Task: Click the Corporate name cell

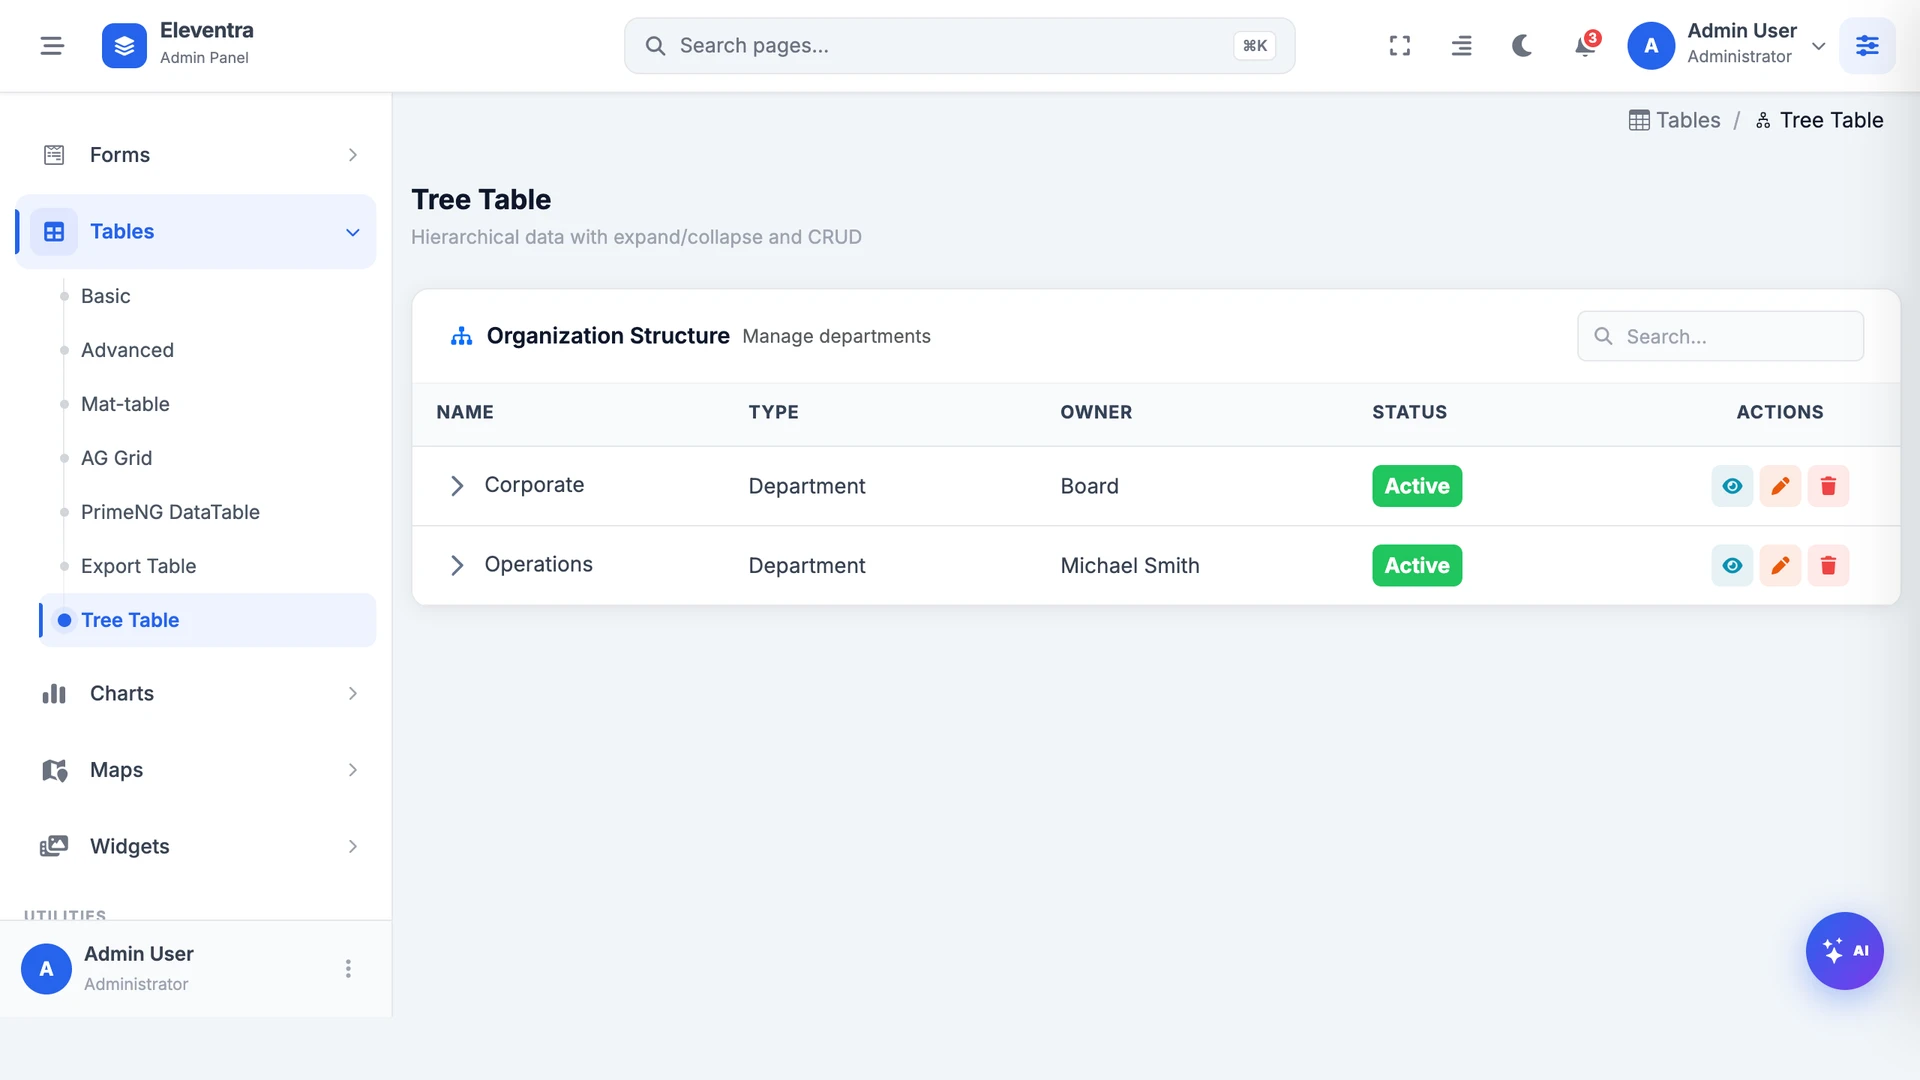Action: (x=534, y=485)
